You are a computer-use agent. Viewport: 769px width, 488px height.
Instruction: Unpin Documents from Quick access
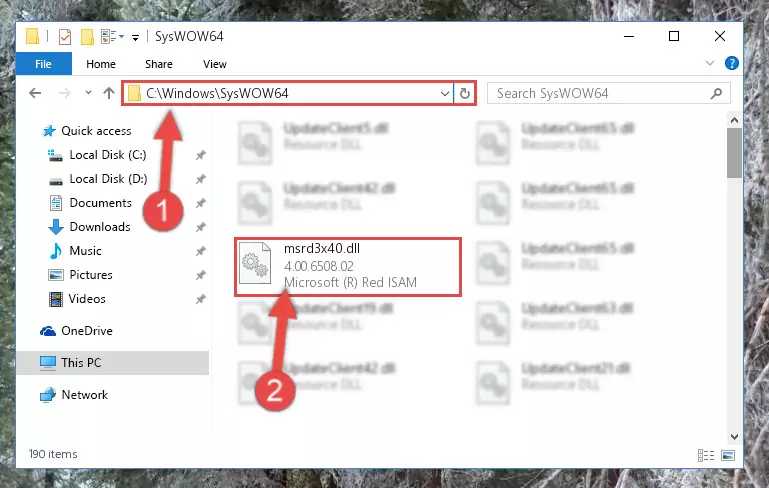coord(200,203)
